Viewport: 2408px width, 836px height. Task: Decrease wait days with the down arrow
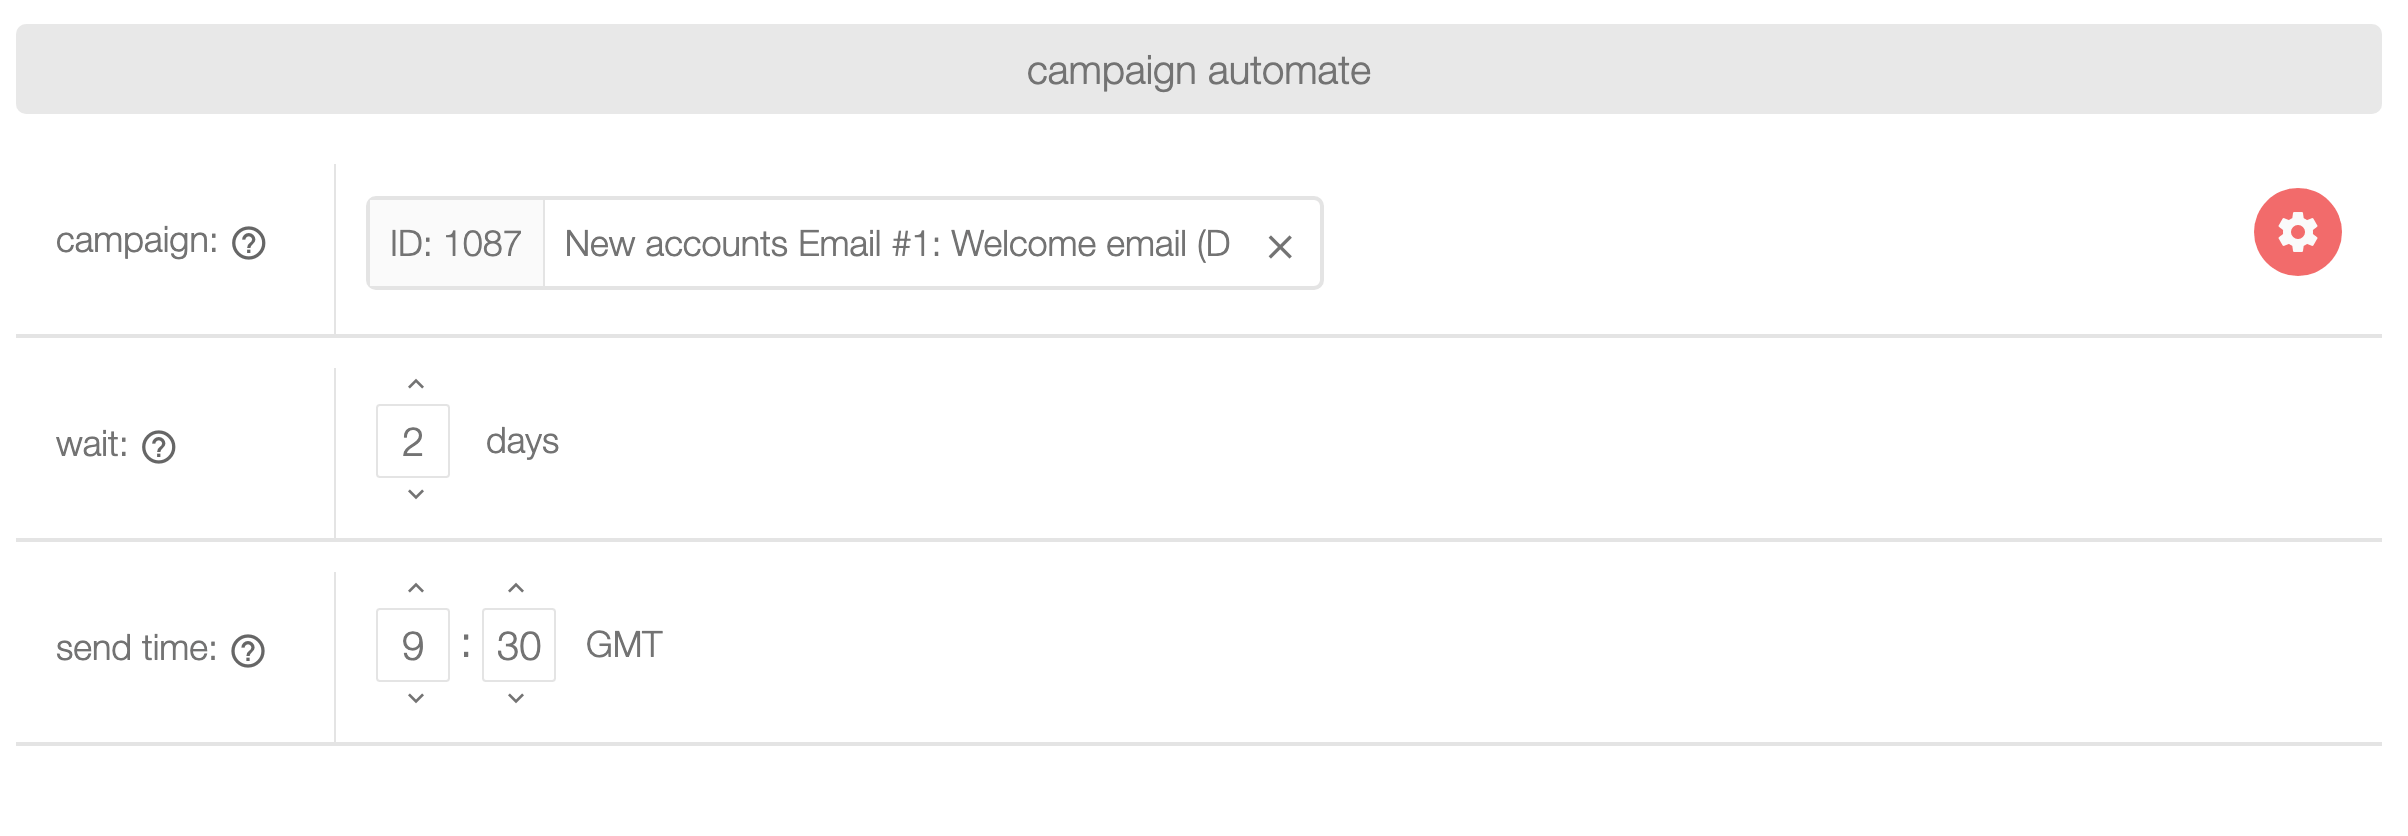tap(416, 494)
